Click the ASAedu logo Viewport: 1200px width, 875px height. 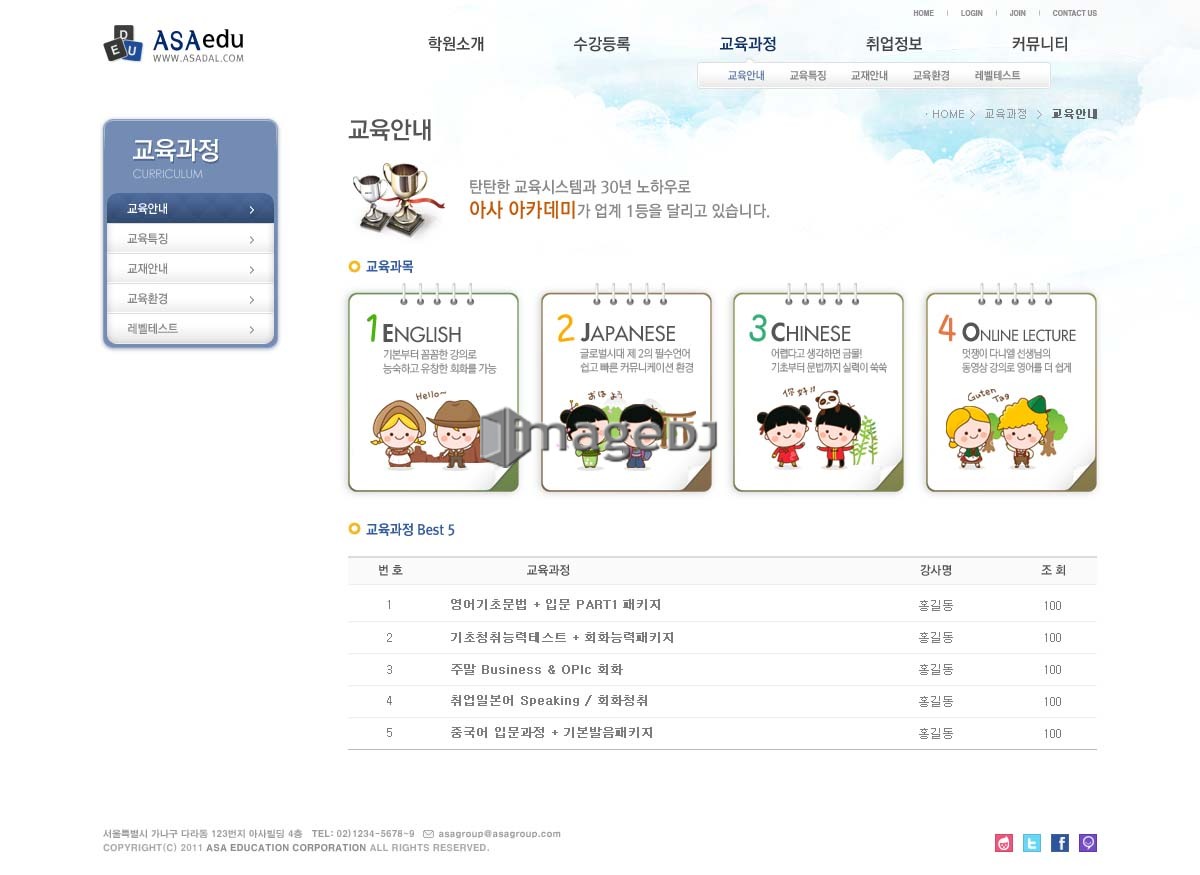pyautogui.click(x=174, y=44)
